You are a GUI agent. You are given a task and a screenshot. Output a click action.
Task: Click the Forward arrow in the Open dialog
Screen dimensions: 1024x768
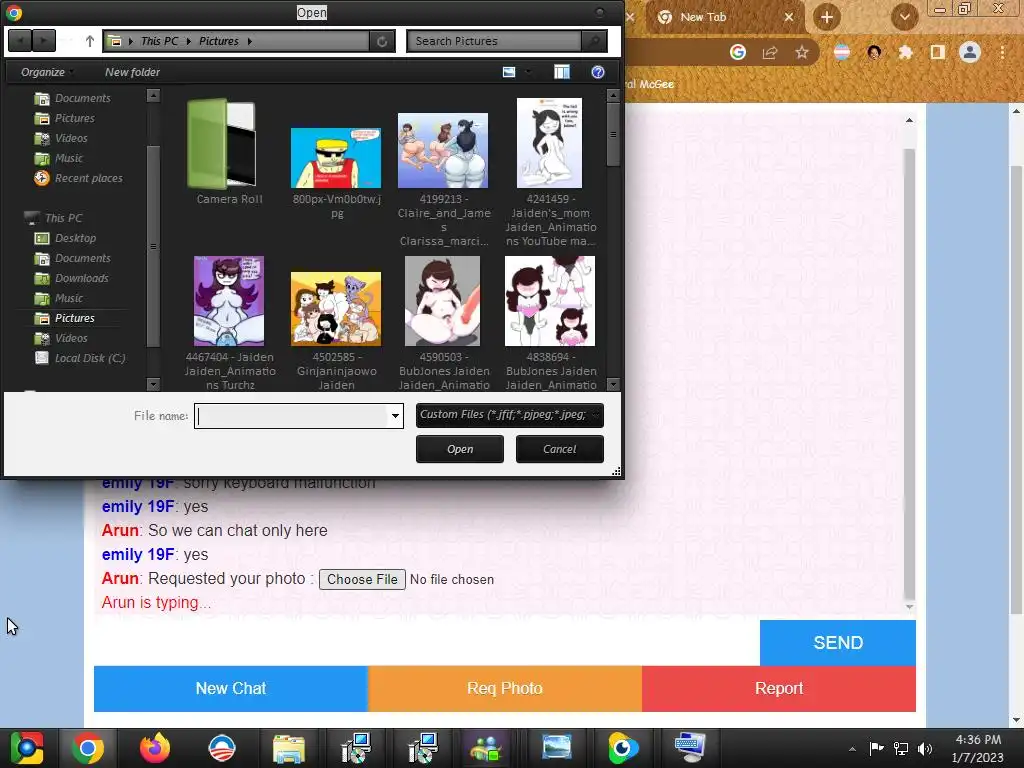pos(44,41)
